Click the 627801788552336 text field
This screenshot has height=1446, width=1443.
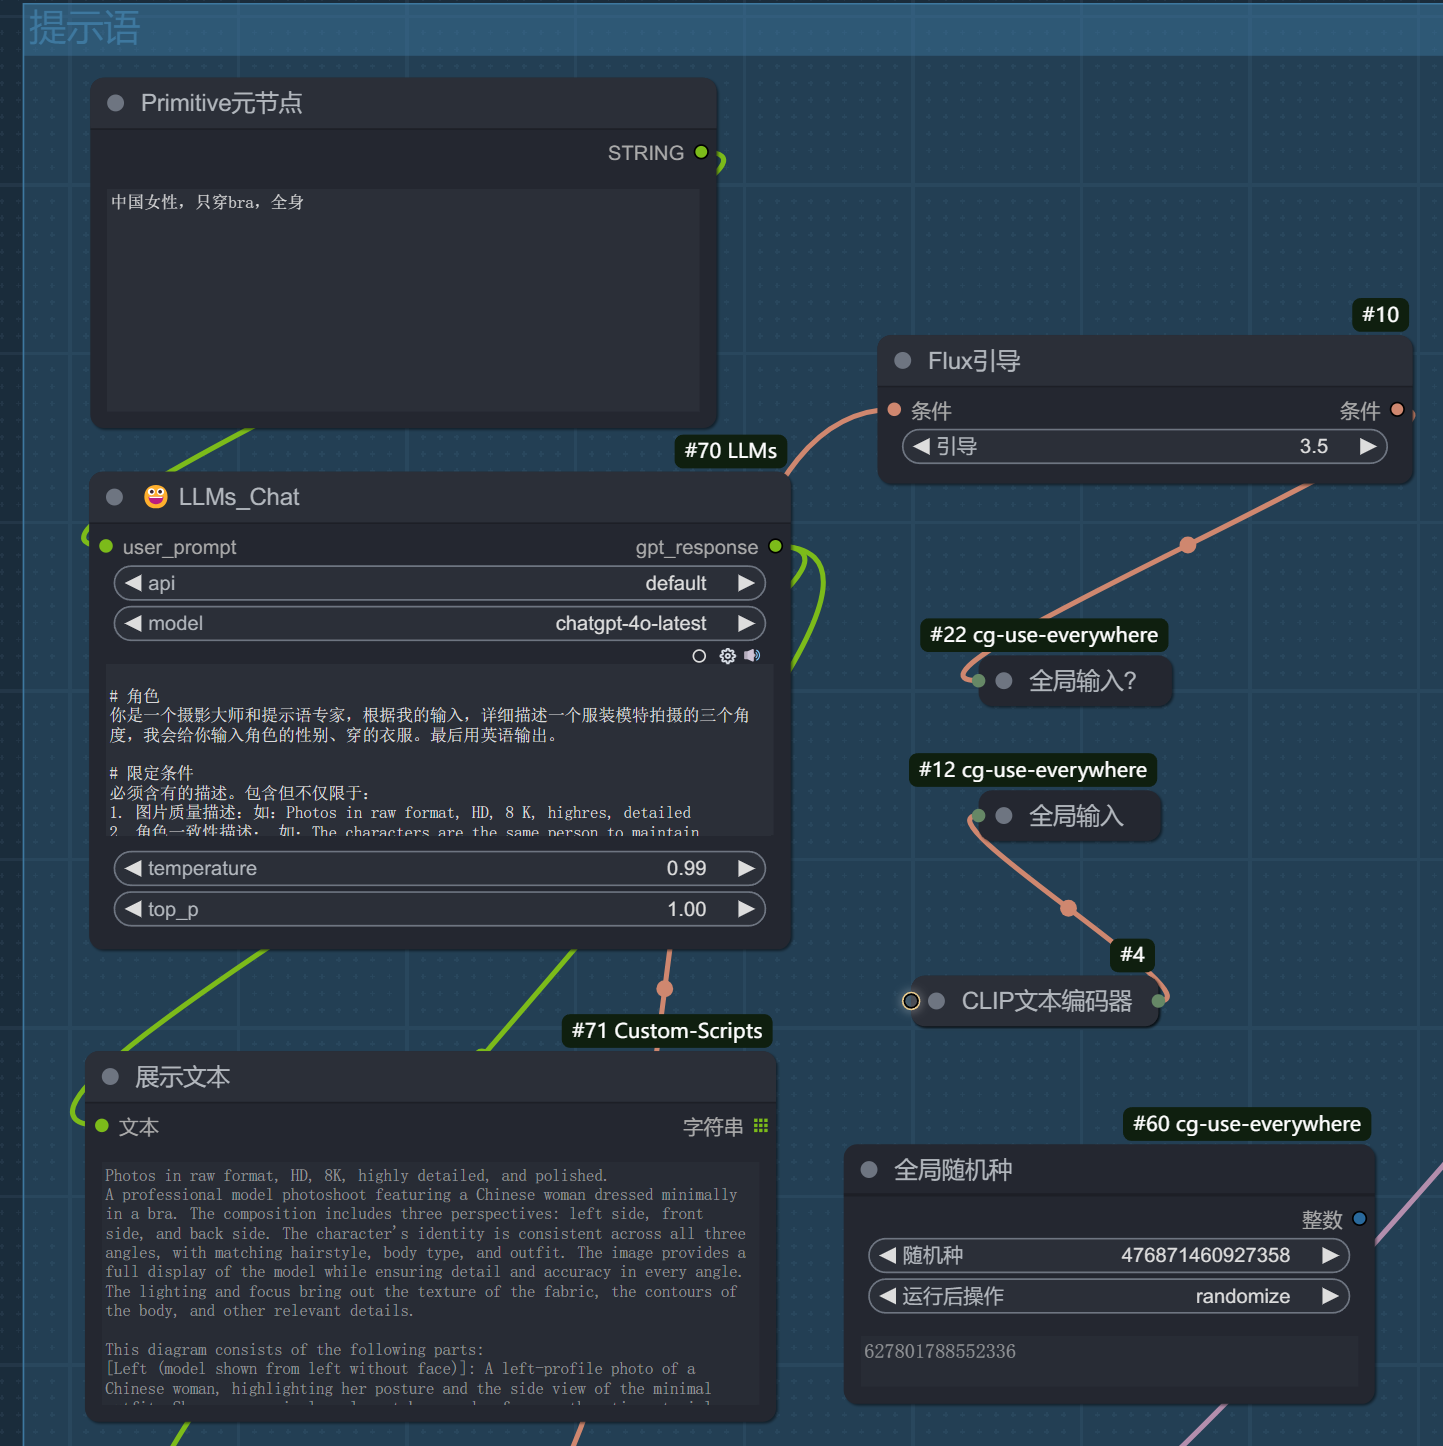point(1109,1361)
